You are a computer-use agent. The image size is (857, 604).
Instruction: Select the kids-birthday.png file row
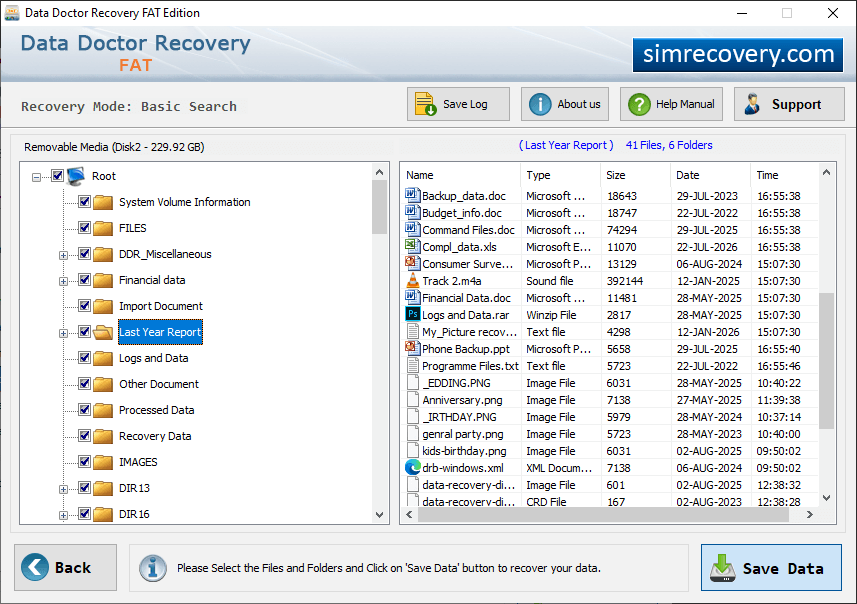pyautogui.click(x=611, y=451)
